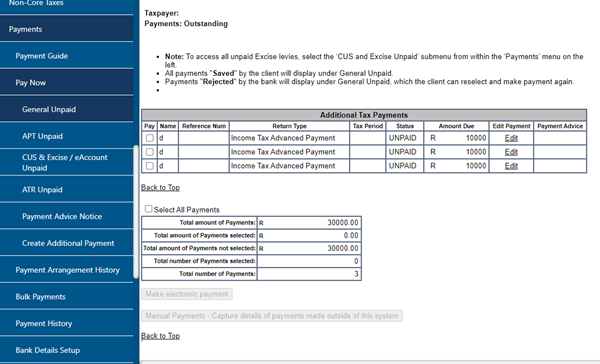This screenshot has height=364, width=600.
Task: View Payment History in the sidebar
Action: [67, 324]
